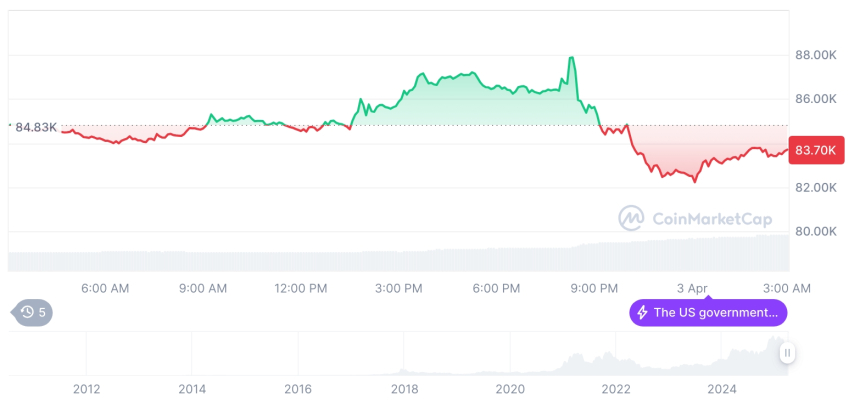Click the 3 Apr date label
860x401 pixels.
pyautogui.click(x=691, y=288)
